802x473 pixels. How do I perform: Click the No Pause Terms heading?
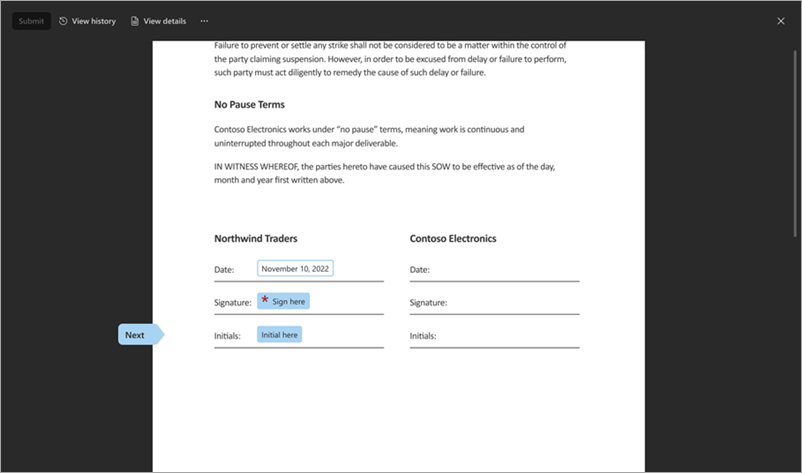click(x=256, y=105)
